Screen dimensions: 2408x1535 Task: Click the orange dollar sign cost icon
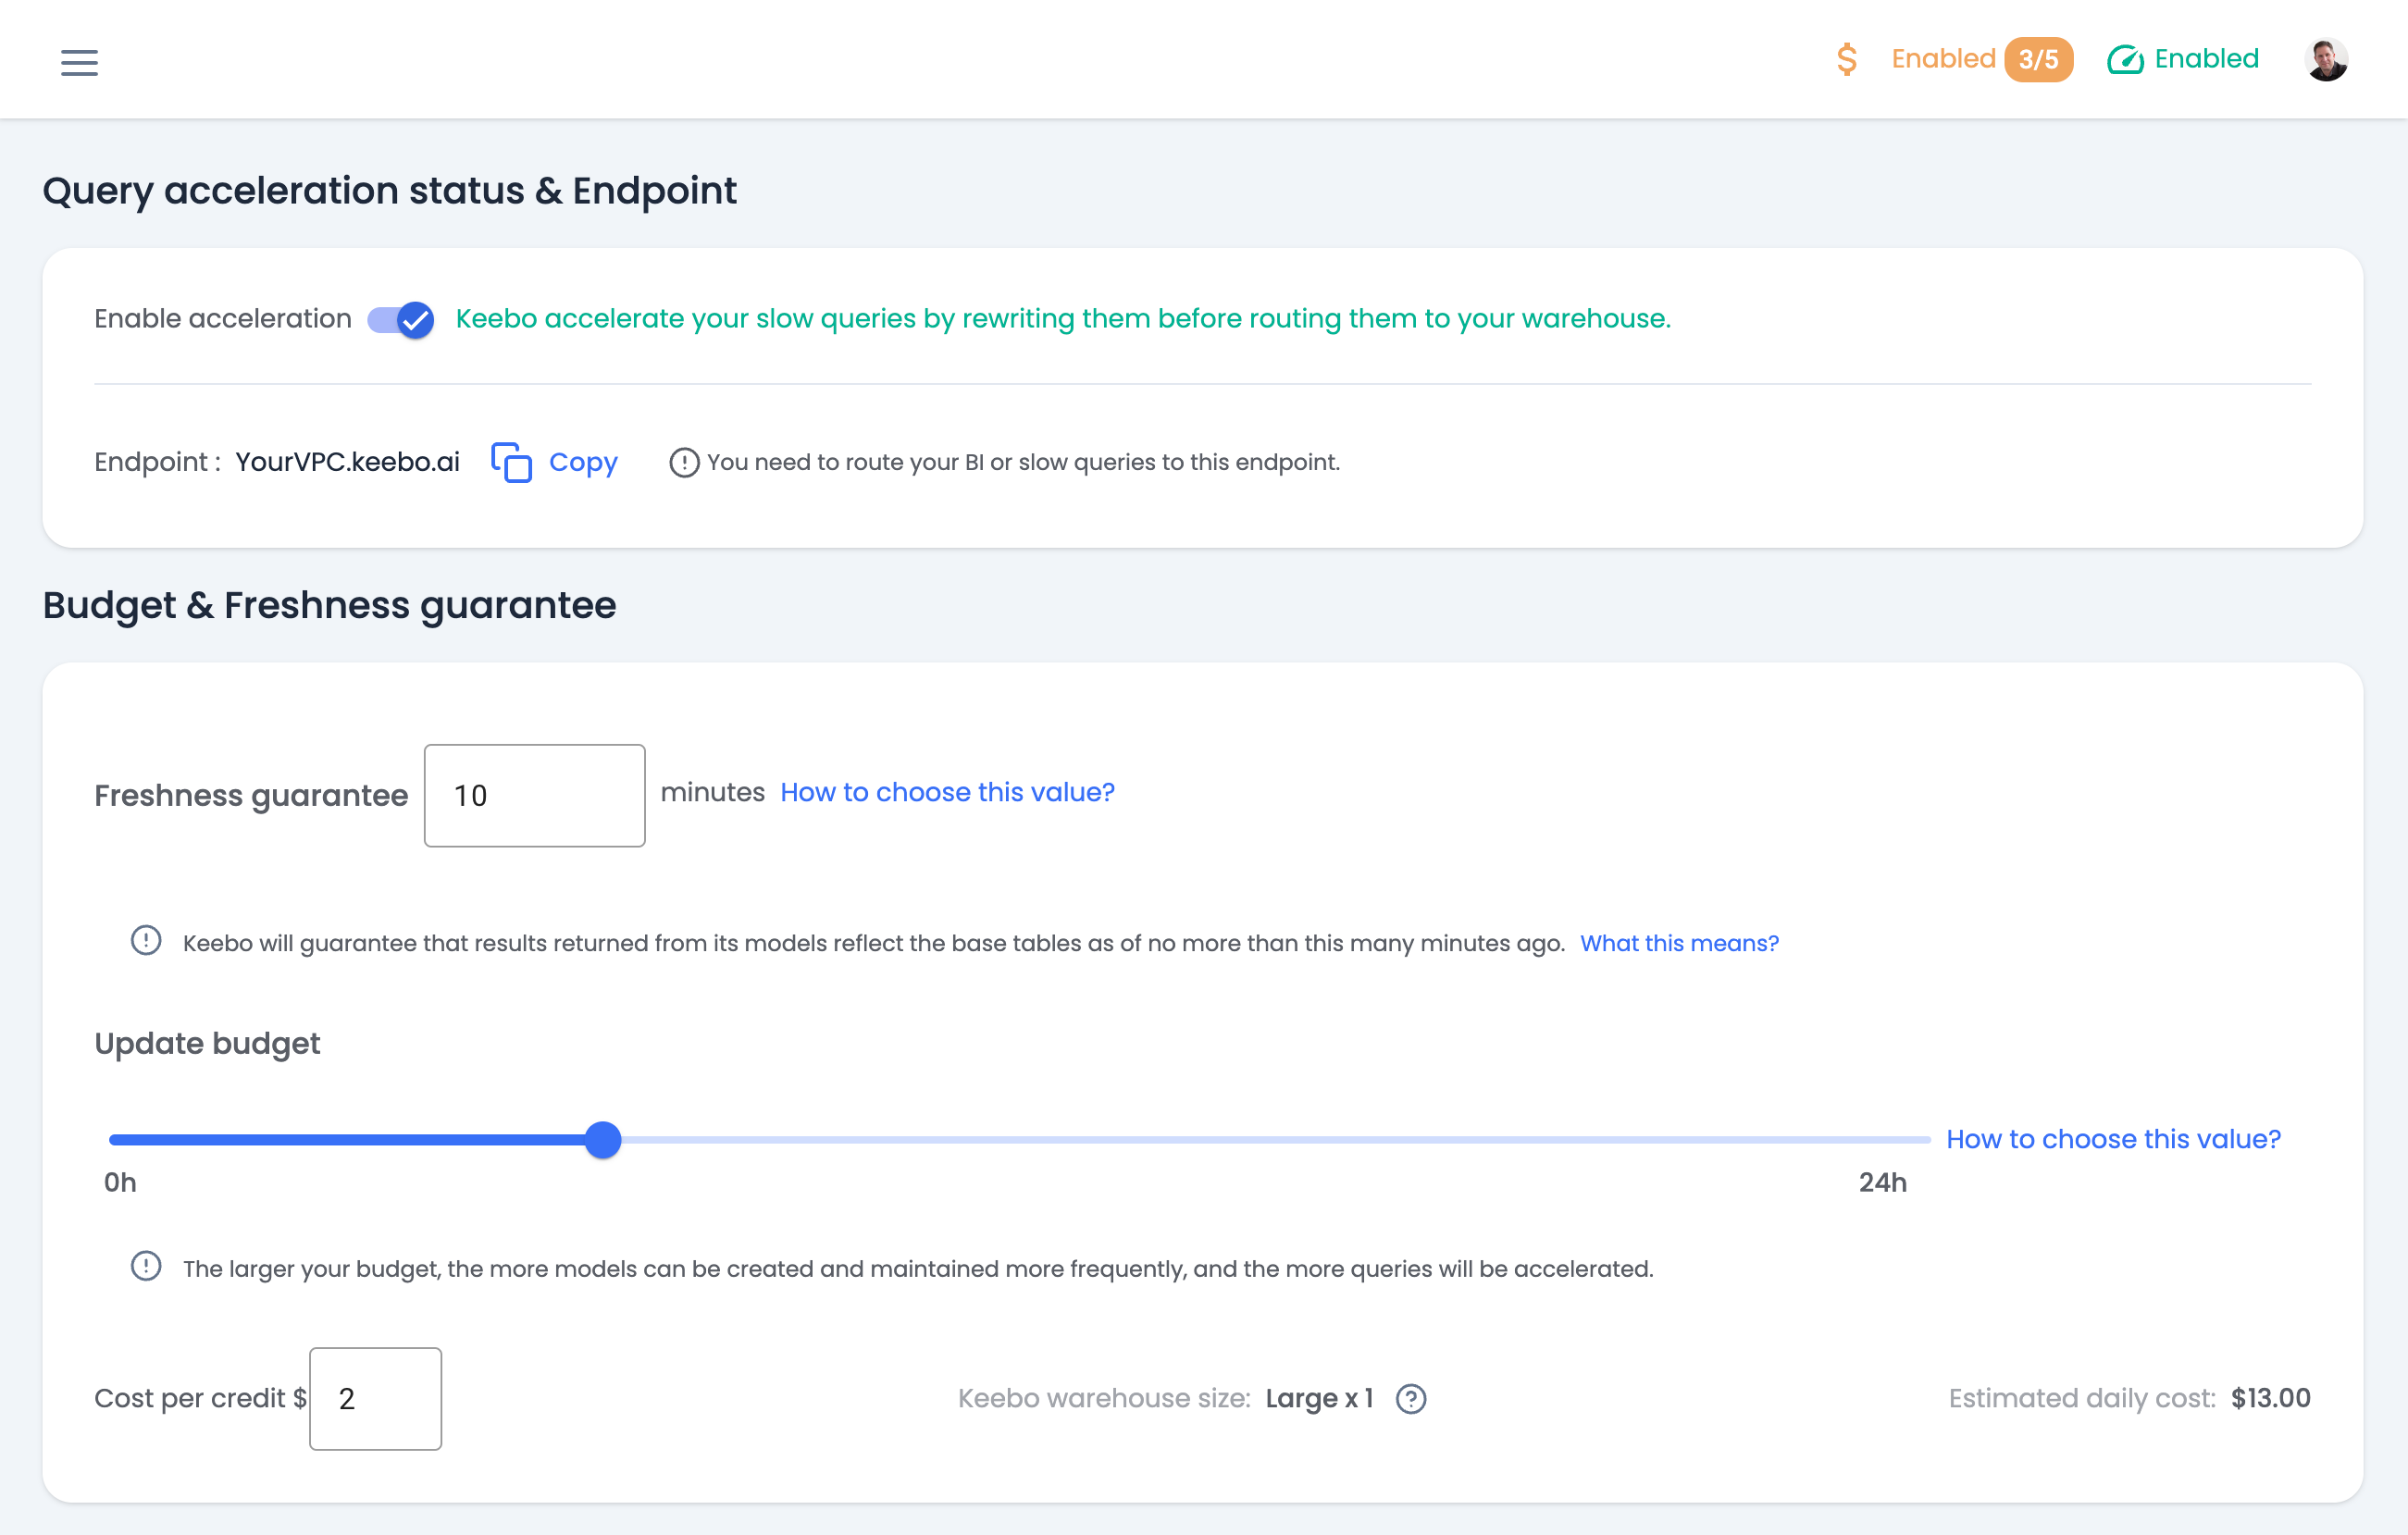[1847, 59]
